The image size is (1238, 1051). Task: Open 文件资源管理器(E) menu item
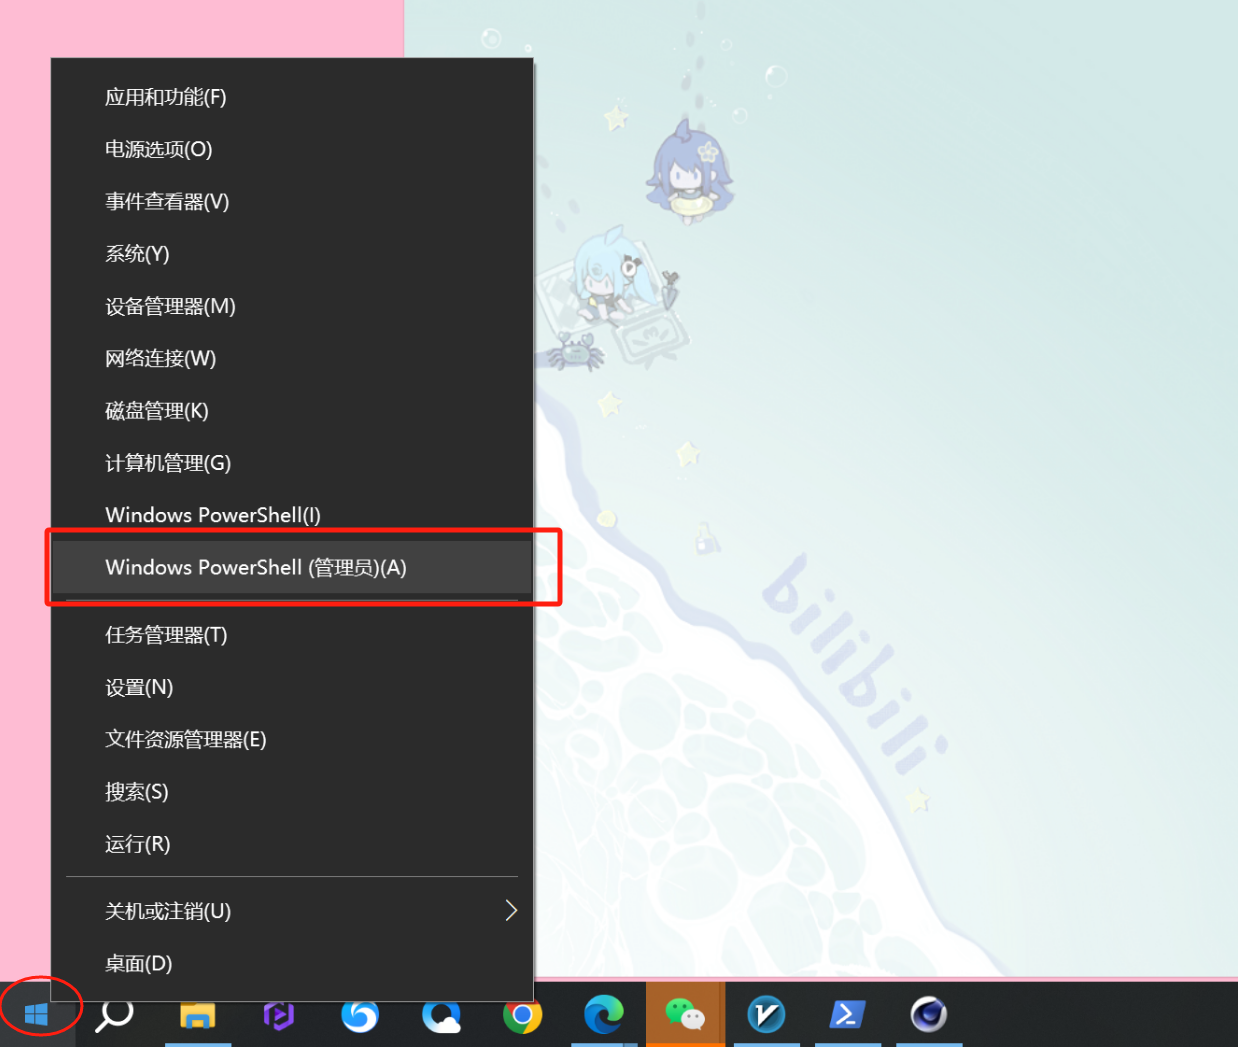186,740
